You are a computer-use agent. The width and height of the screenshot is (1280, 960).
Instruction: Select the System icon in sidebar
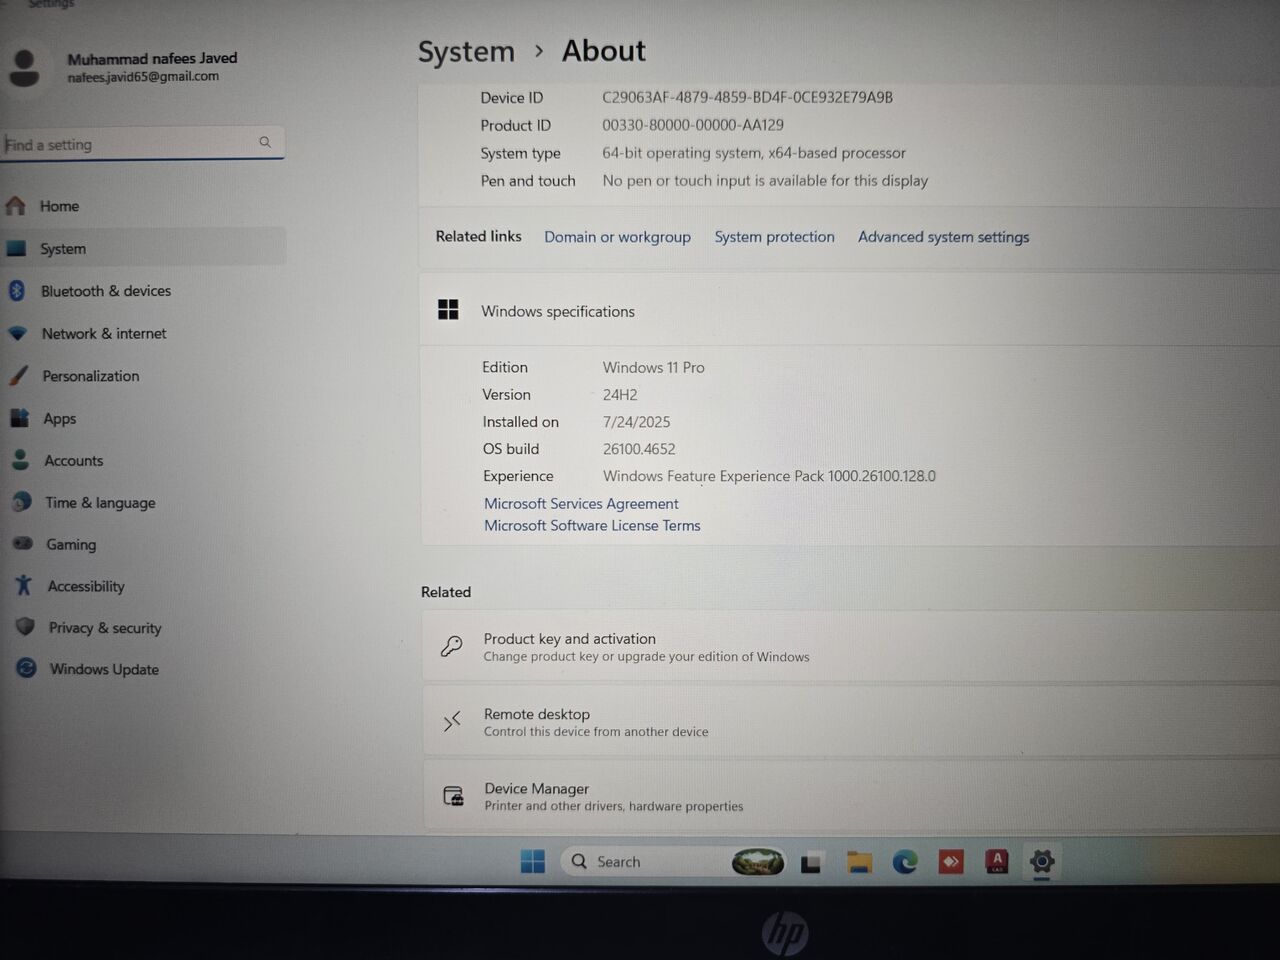pyautogui.click(x=16, y=249)
